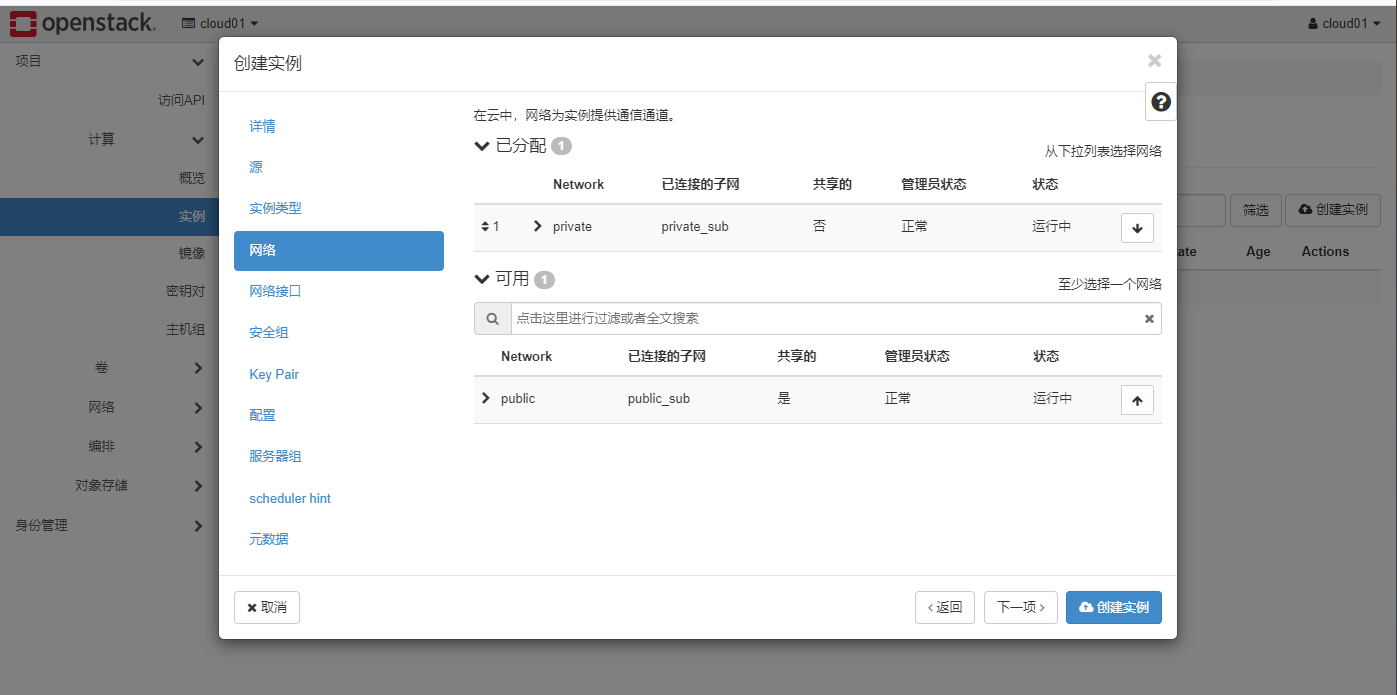Click the Network header in allocated table
Viewport: 1397px width, 695px height.
578,184
